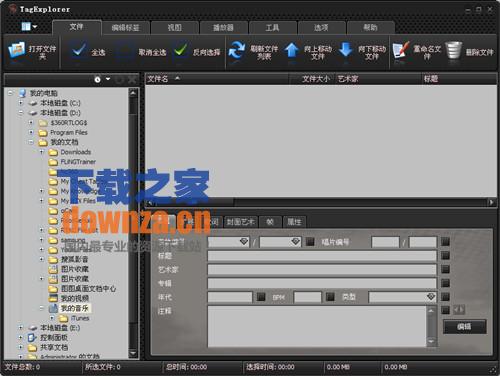The height and width of the screenshot is (376, 500).
Task: Select the 共享文档 shared documents folder
Action: click(x=54, y=347)
